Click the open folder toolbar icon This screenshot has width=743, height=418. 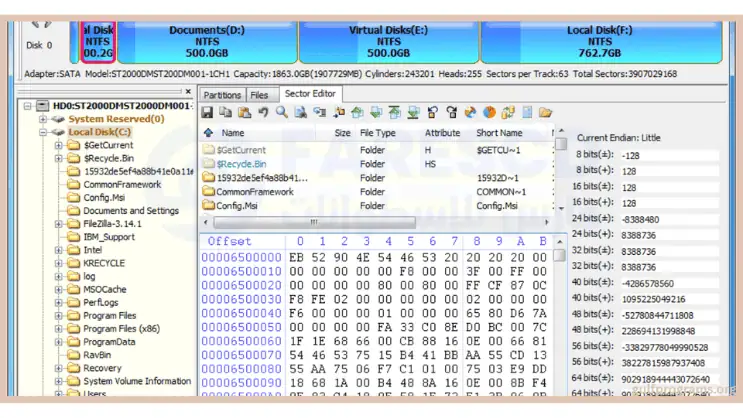click(x=545, y=112)
